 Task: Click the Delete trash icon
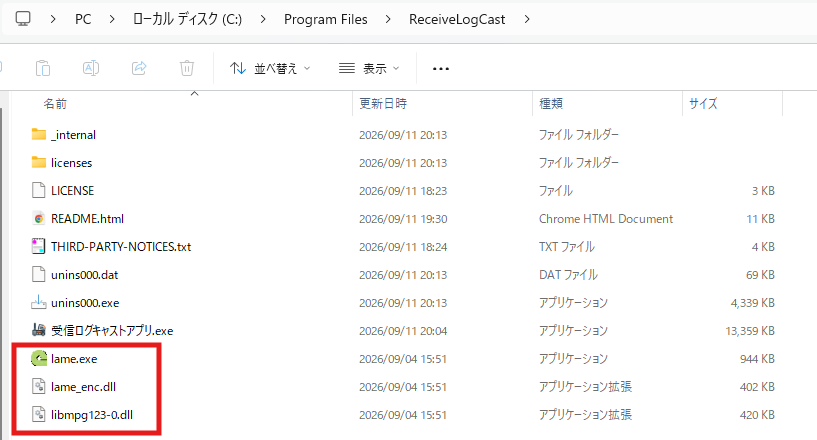(x=187, y=68)
